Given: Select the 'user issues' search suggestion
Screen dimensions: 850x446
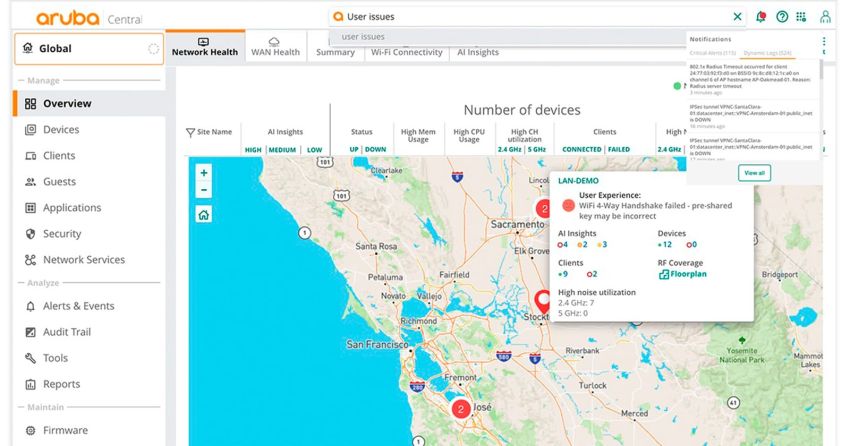Looking at the screenshot, I should [364, 37].
